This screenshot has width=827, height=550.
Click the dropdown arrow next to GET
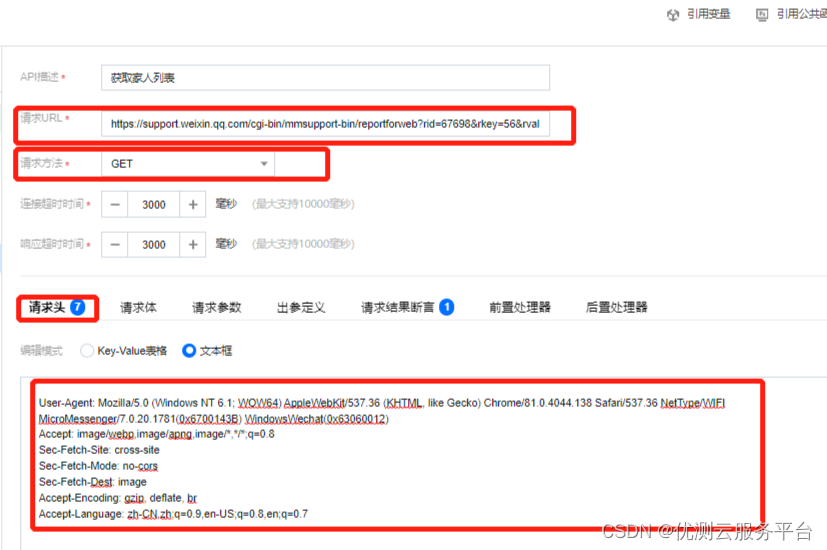[264, 164]
